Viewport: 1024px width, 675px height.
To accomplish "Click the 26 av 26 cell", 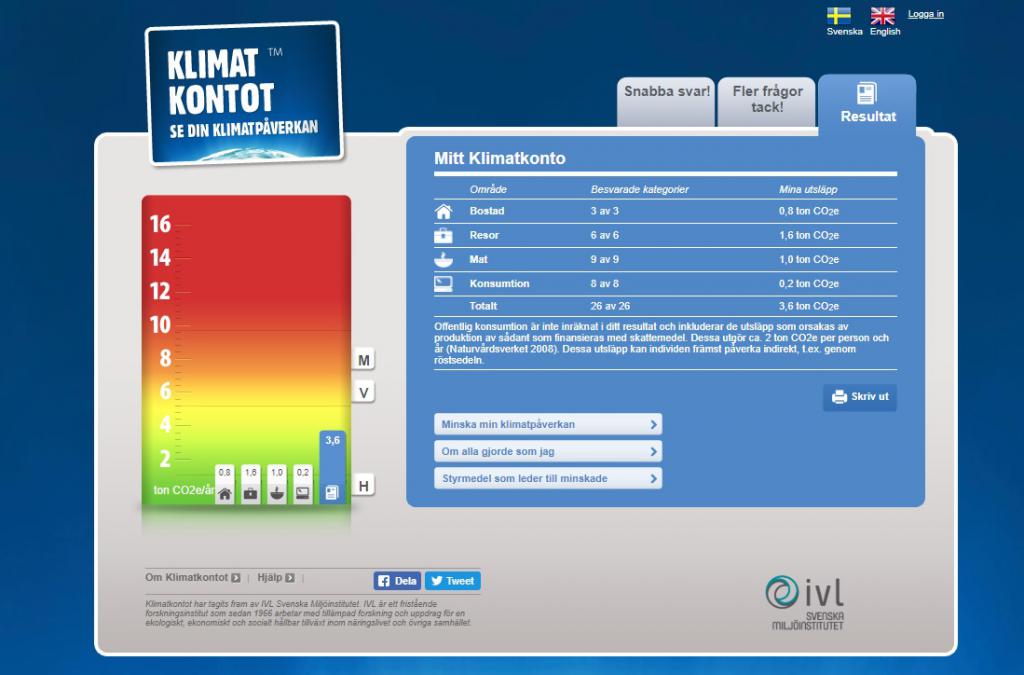I will click(611, 306).
